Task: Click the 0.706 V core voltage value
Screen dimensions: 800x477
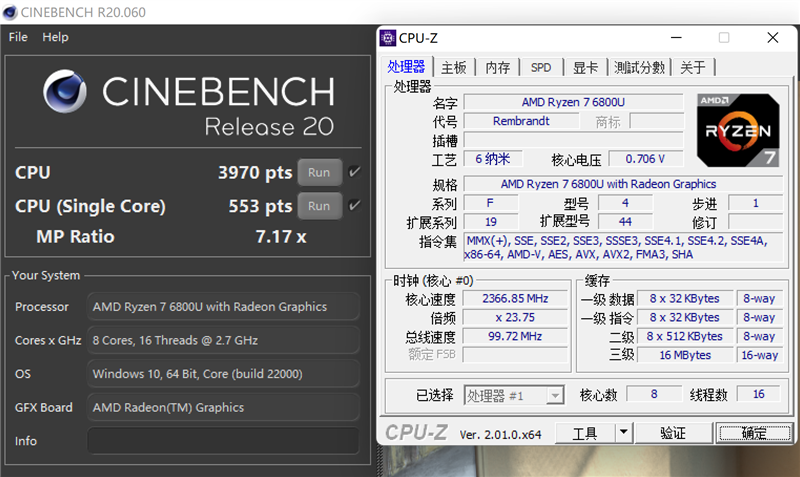Action: pos(645,159)
